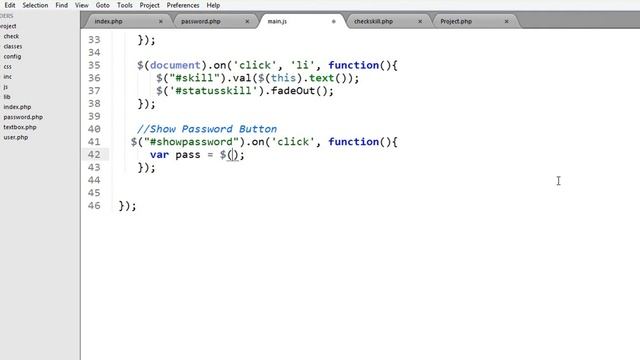Open user.php from the sidebar
This screenshot has height=360, width=640.
16,138
